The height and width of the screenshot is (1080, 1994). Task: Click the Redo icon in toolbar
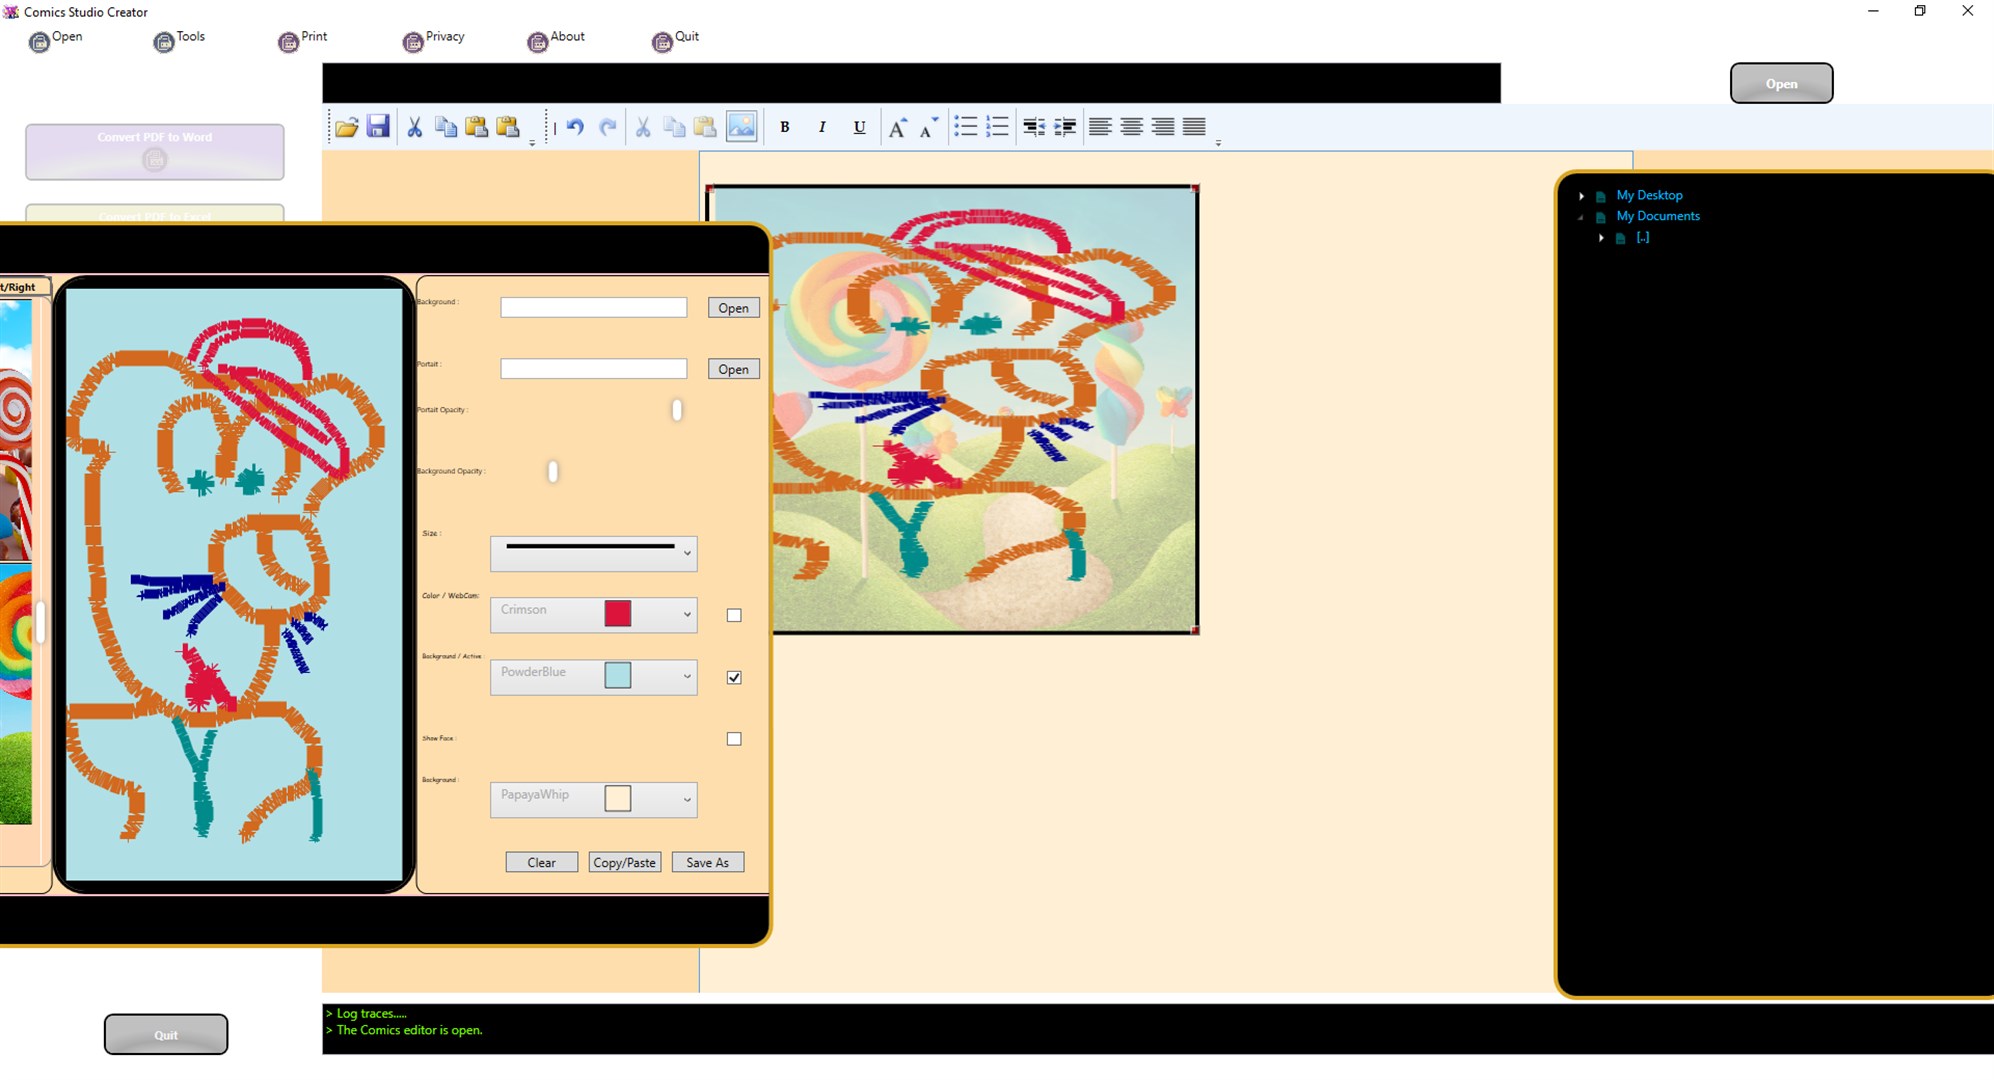tap(608, 125)
